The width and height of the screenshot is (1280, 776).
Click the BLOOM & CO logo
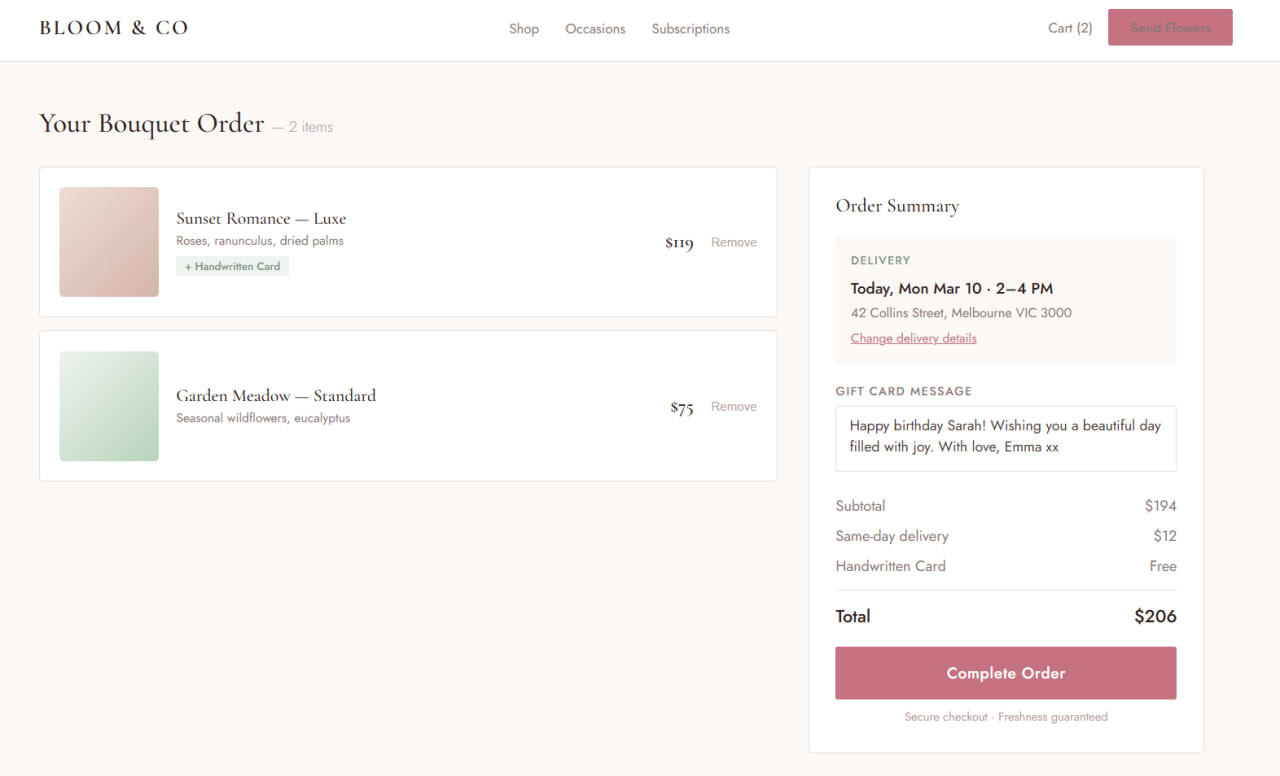coord(114,28)
